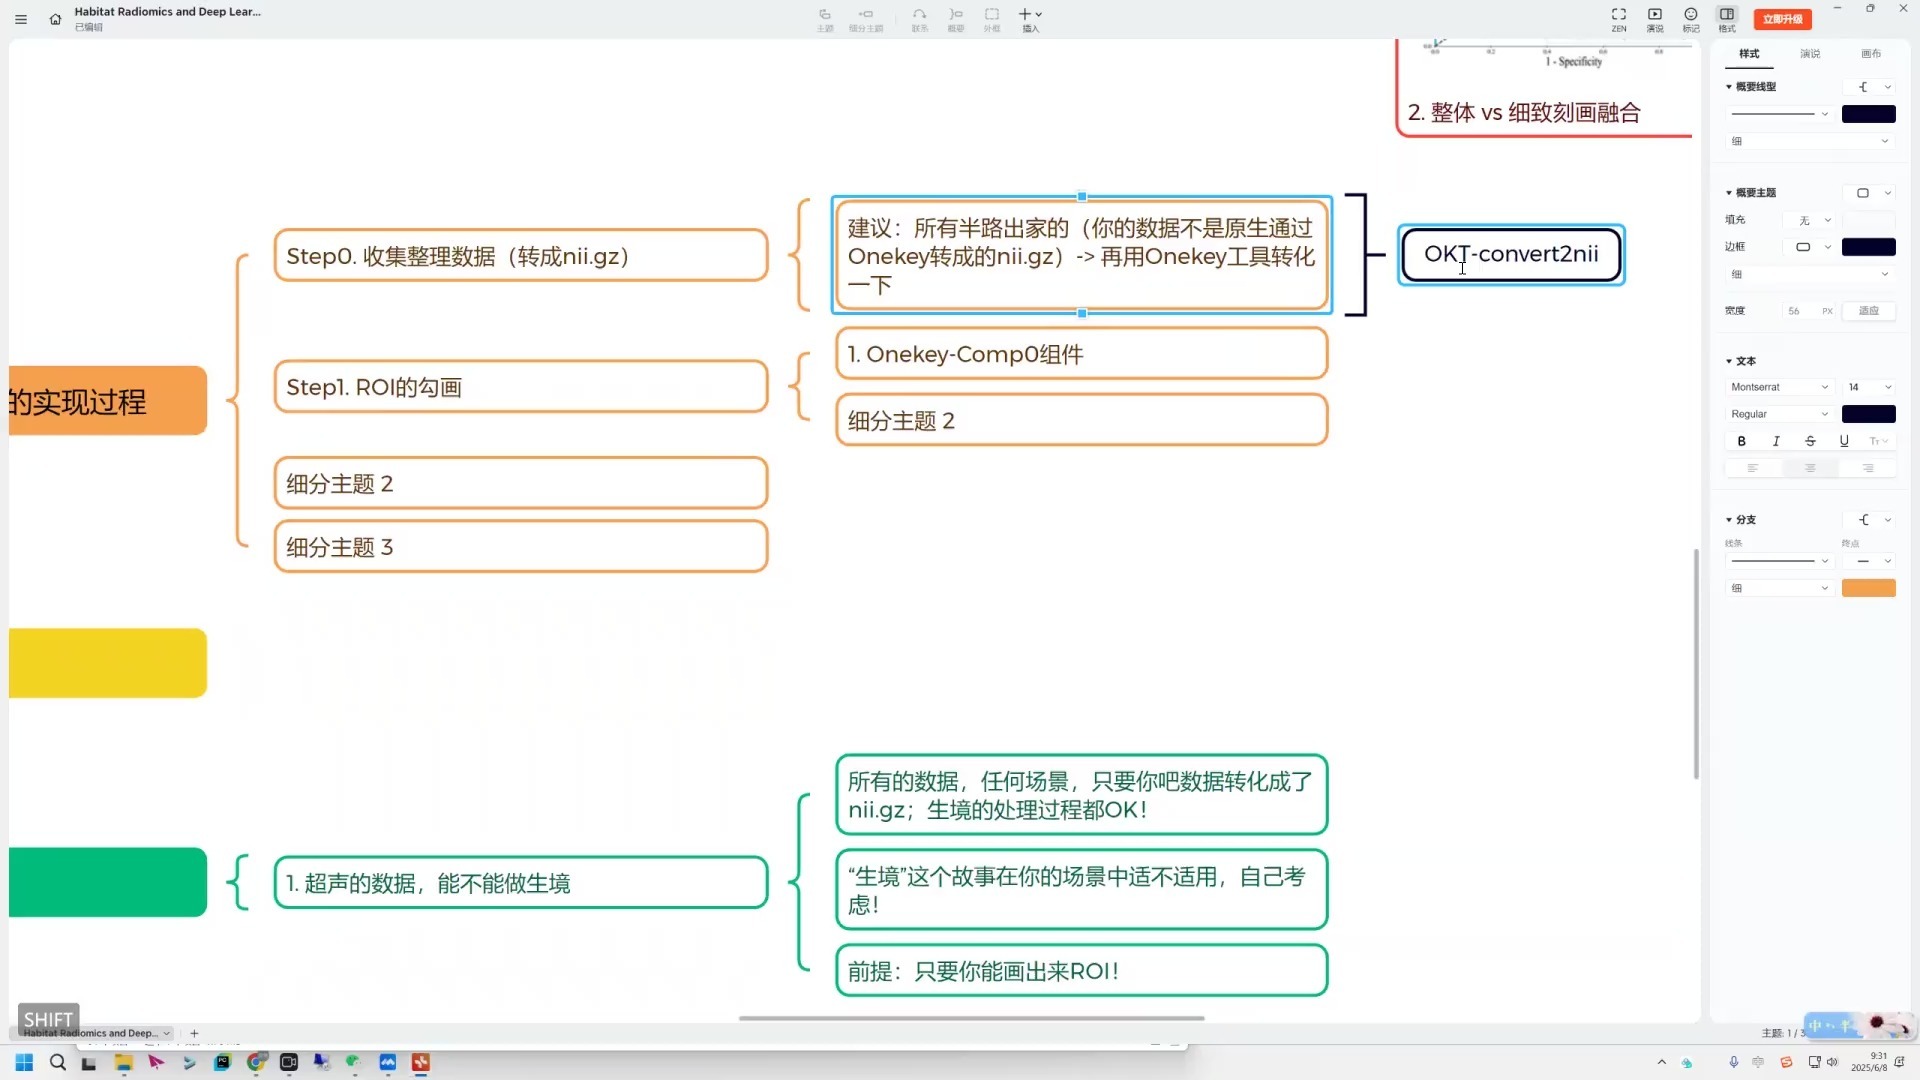Toggle strikethrough formatting
Image resolution: width=1920 pixels, height=1080 pixels.
(1810, 441)
